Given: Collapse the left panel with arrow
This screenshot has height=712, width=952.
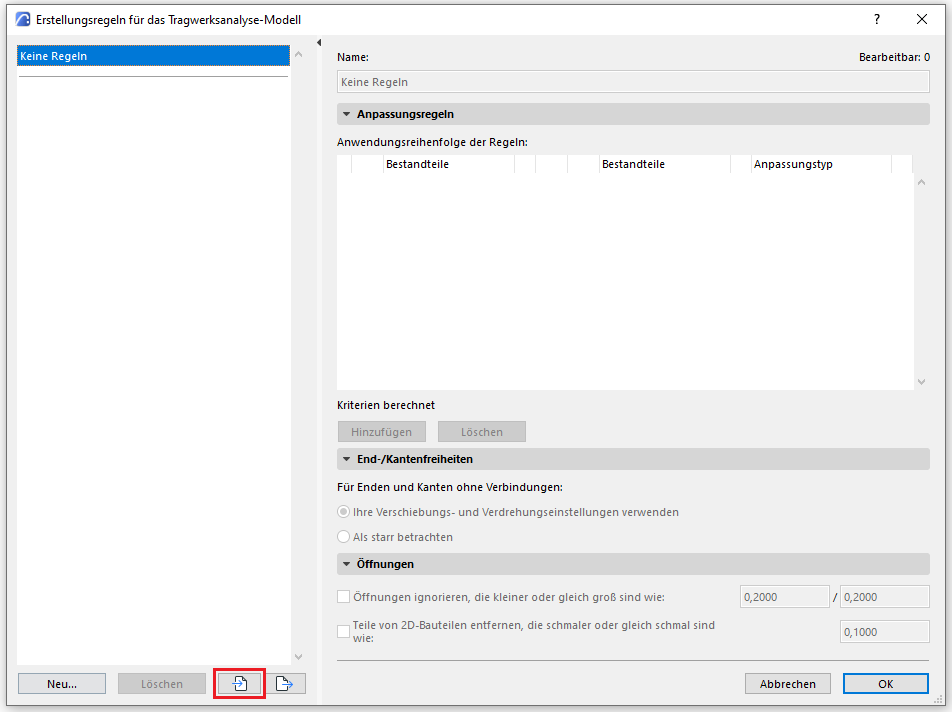Looking at the screenshot, I should (318, 43).
